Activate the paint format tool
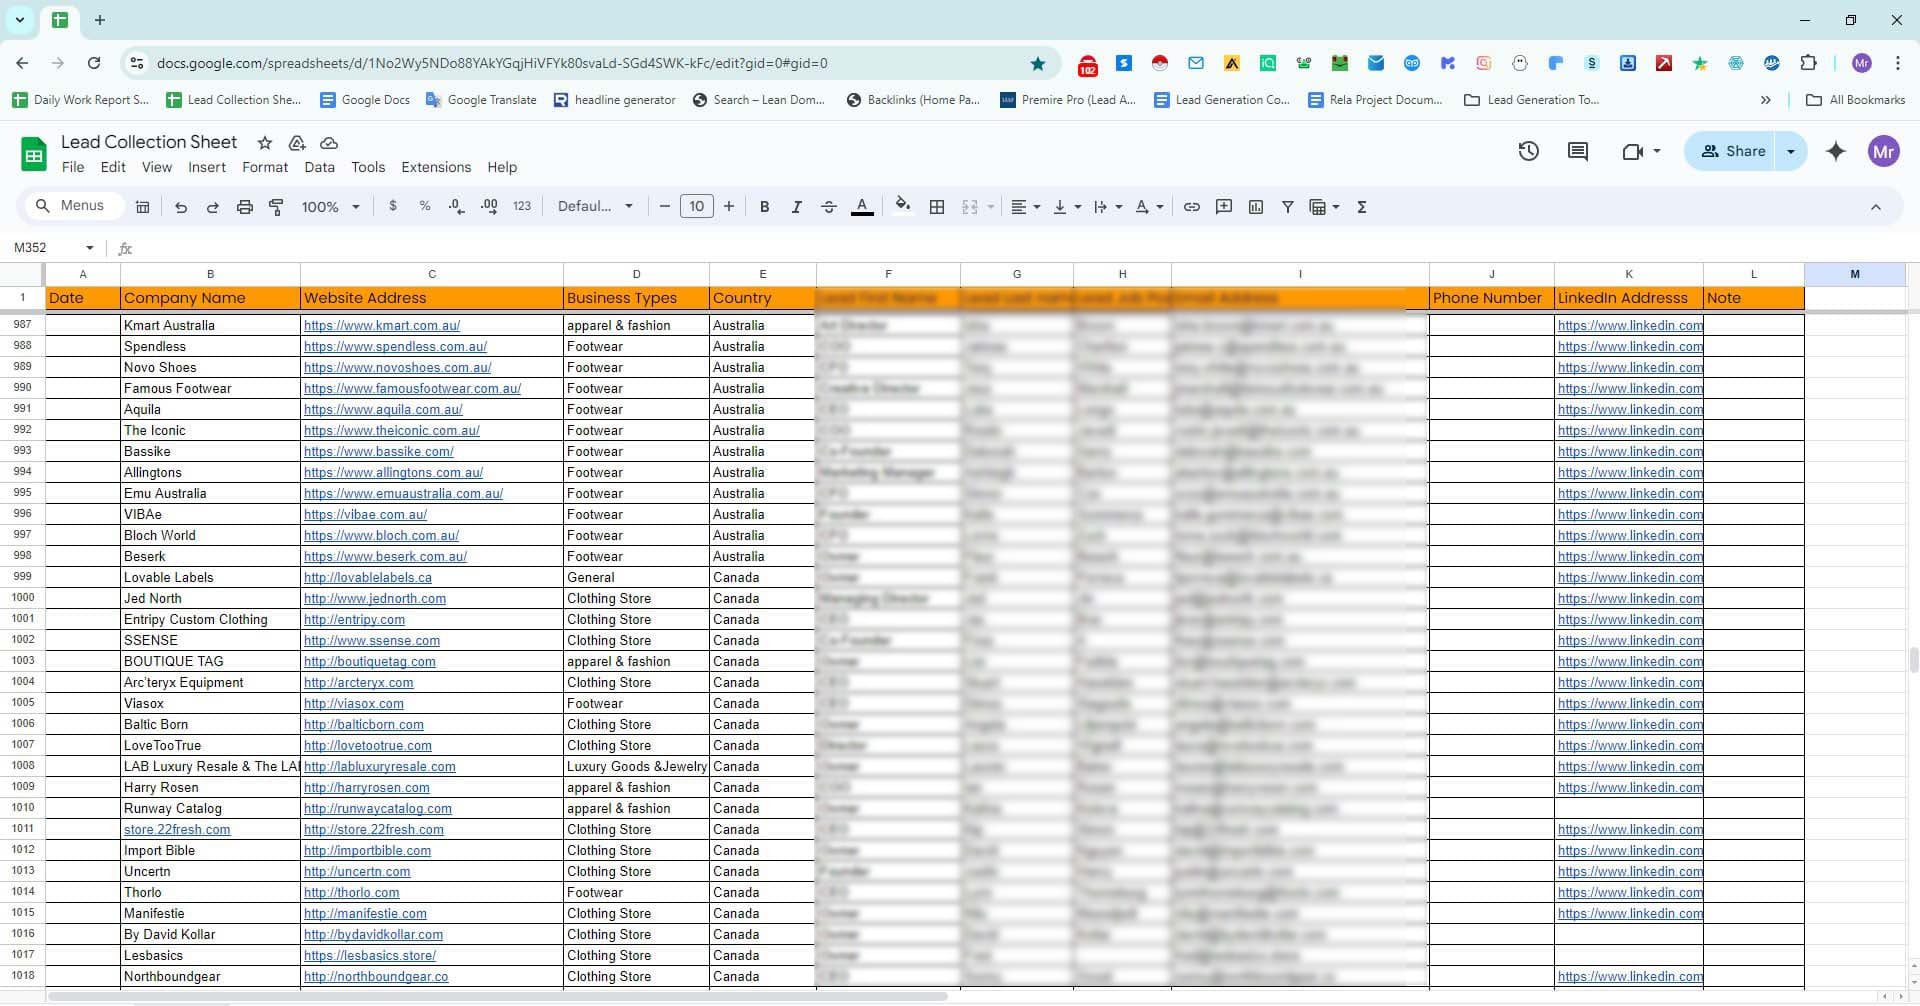The image size is (1920, 1006). 277,207
